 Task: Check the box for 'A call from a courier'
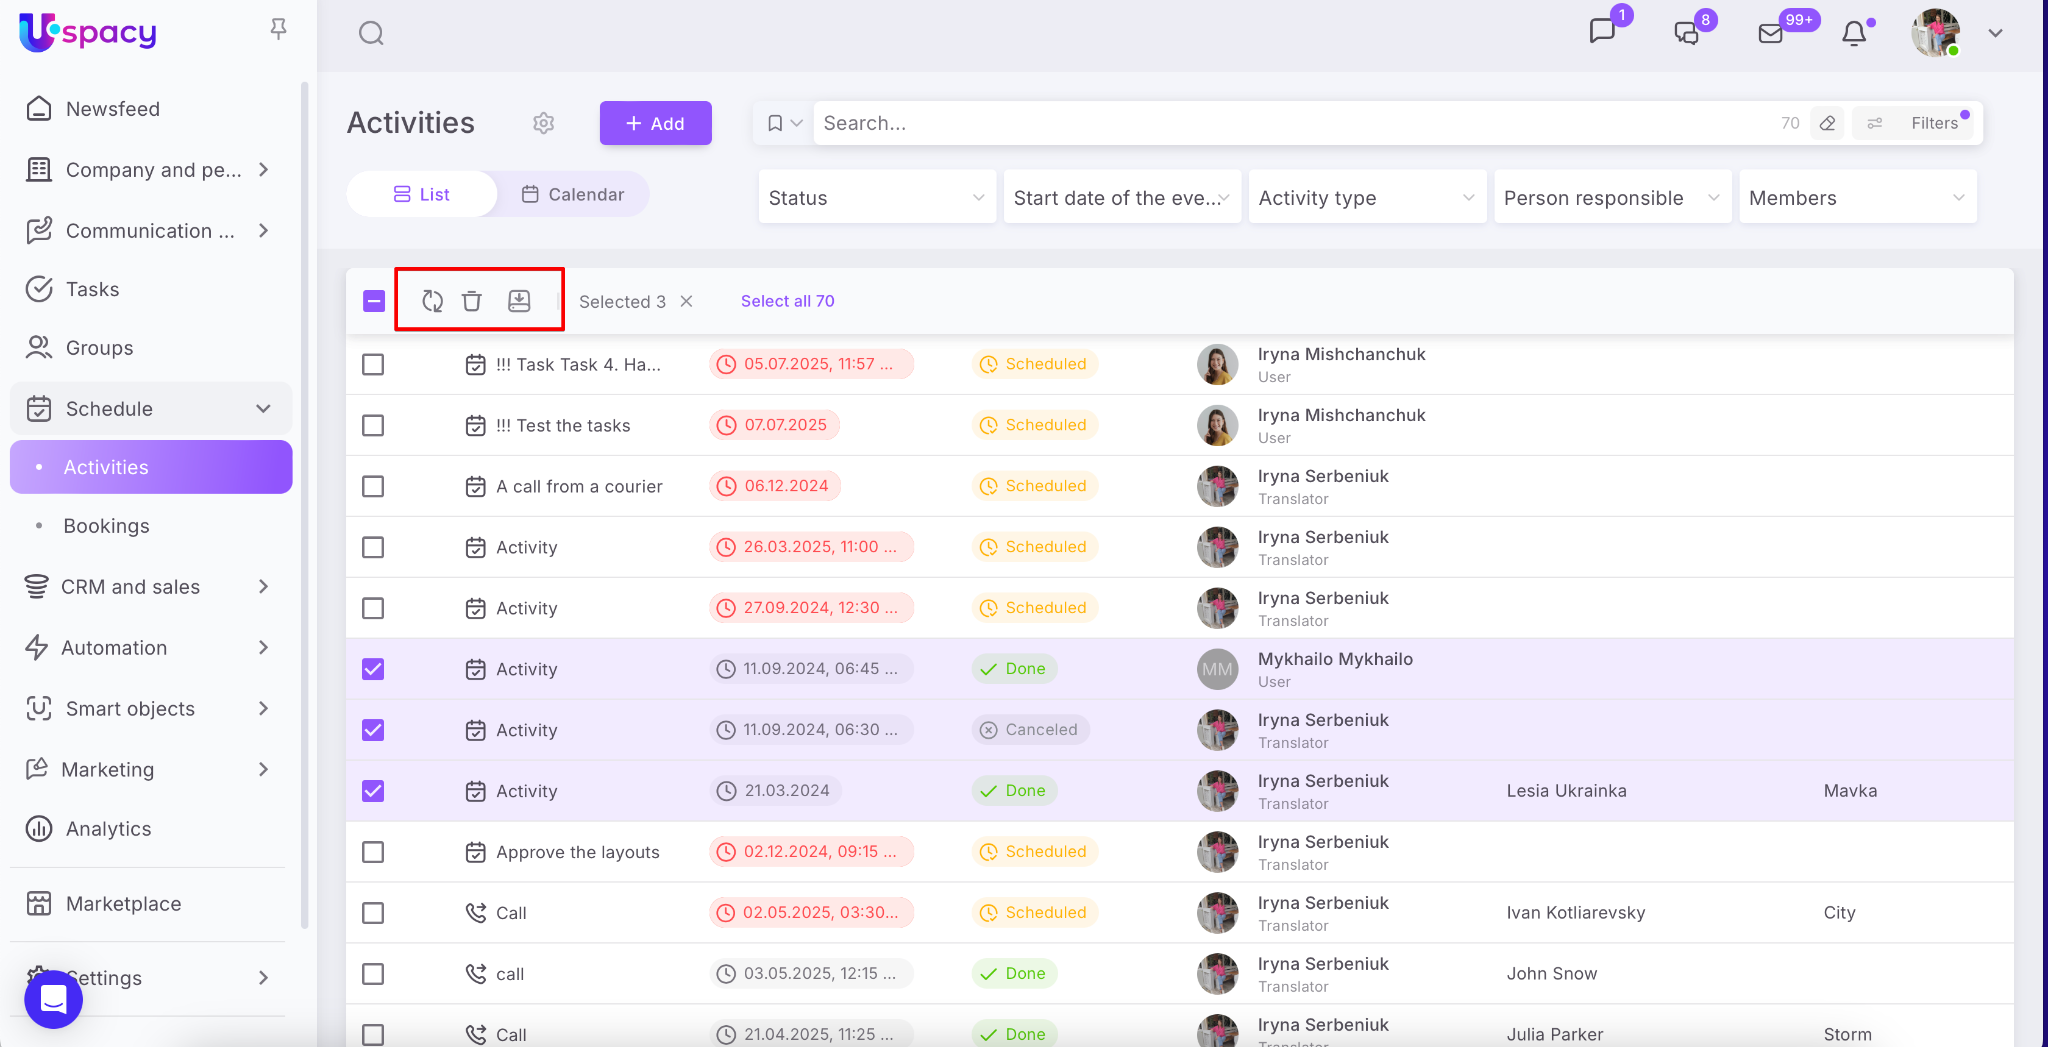(373, 486)
